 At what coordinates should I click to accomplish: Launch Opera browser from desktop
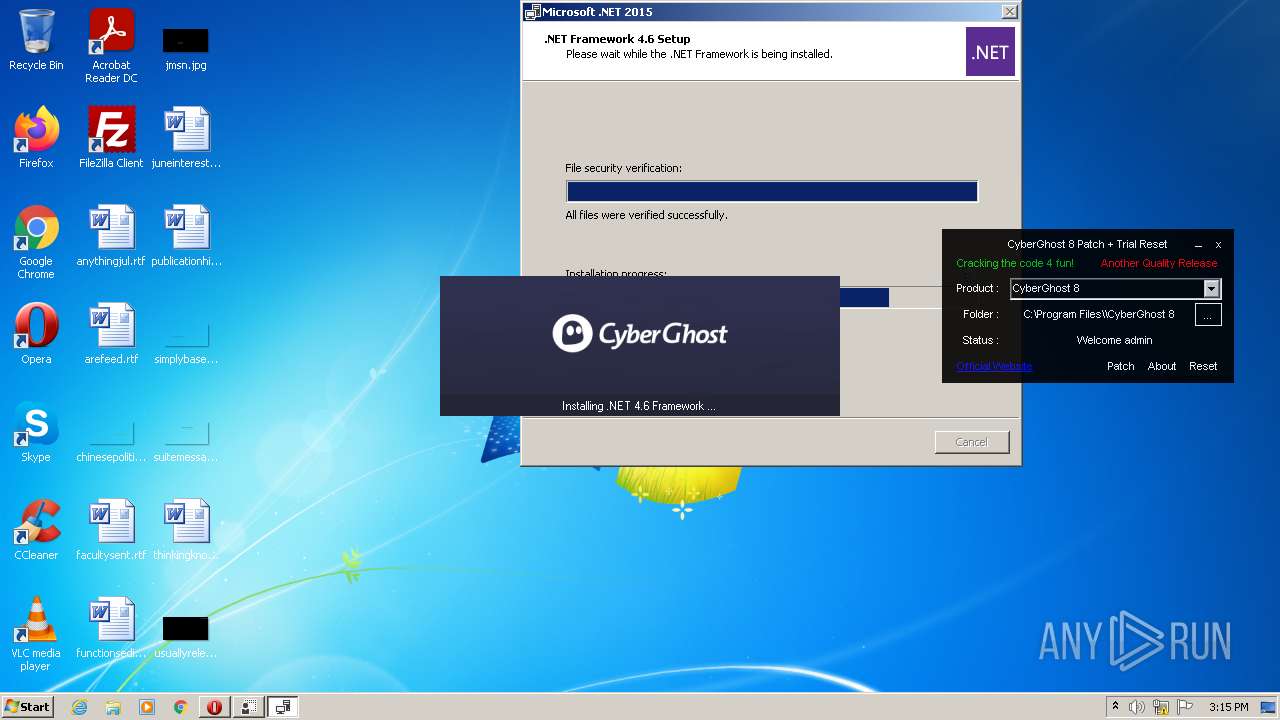[x=36, y=334]
